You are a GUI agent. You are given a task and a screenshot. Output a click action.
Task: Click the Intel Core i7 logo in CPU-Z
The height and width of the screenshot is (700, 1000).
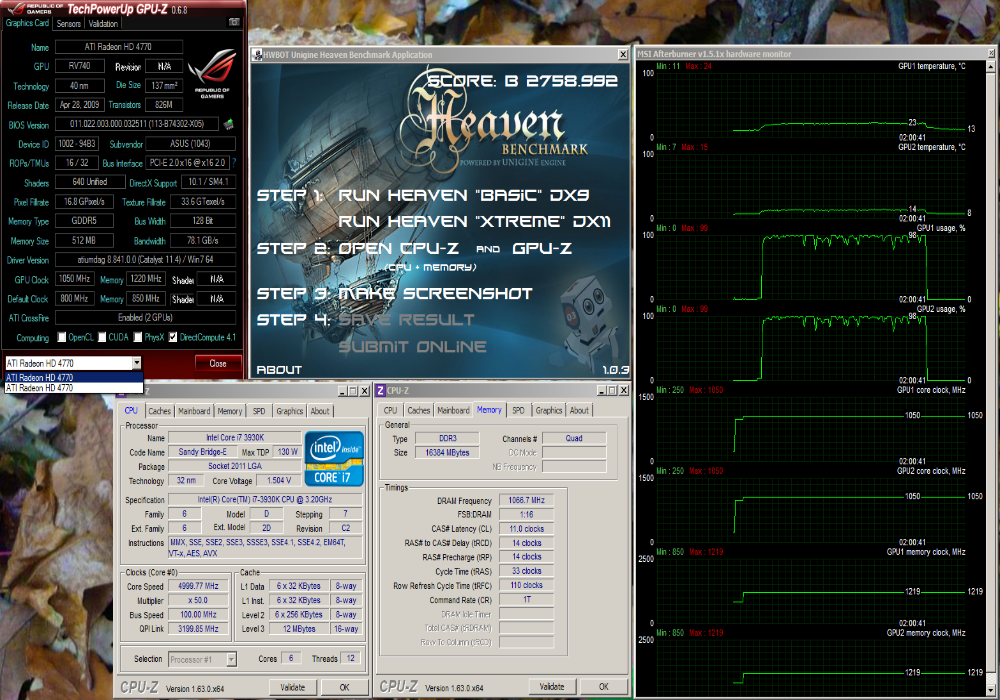tap(334, 459)
